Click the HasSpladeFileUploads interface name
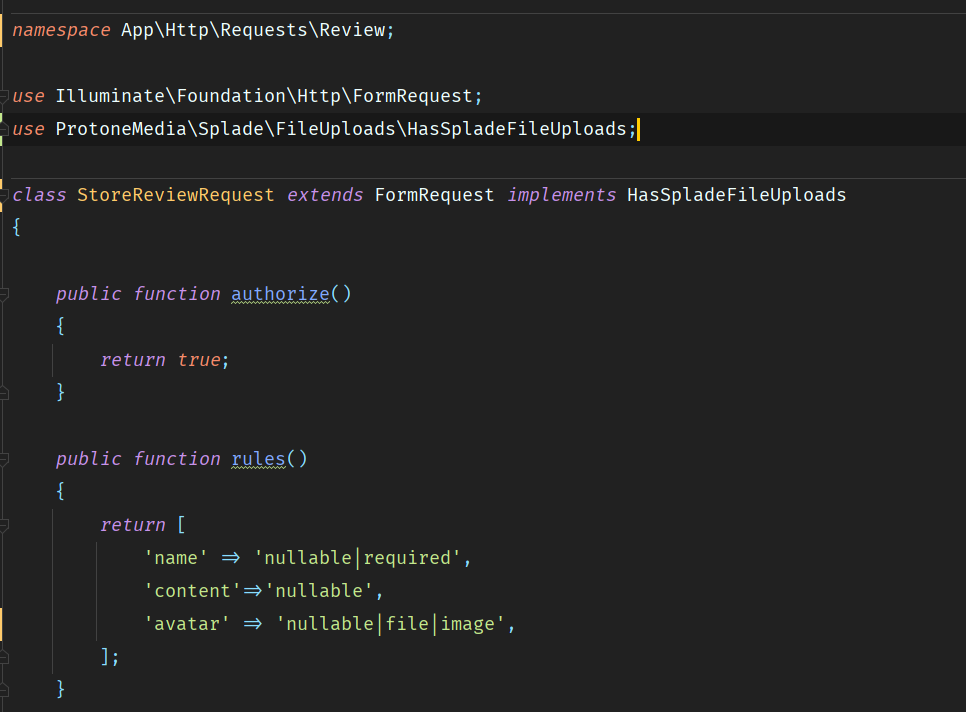 point(736,194)
